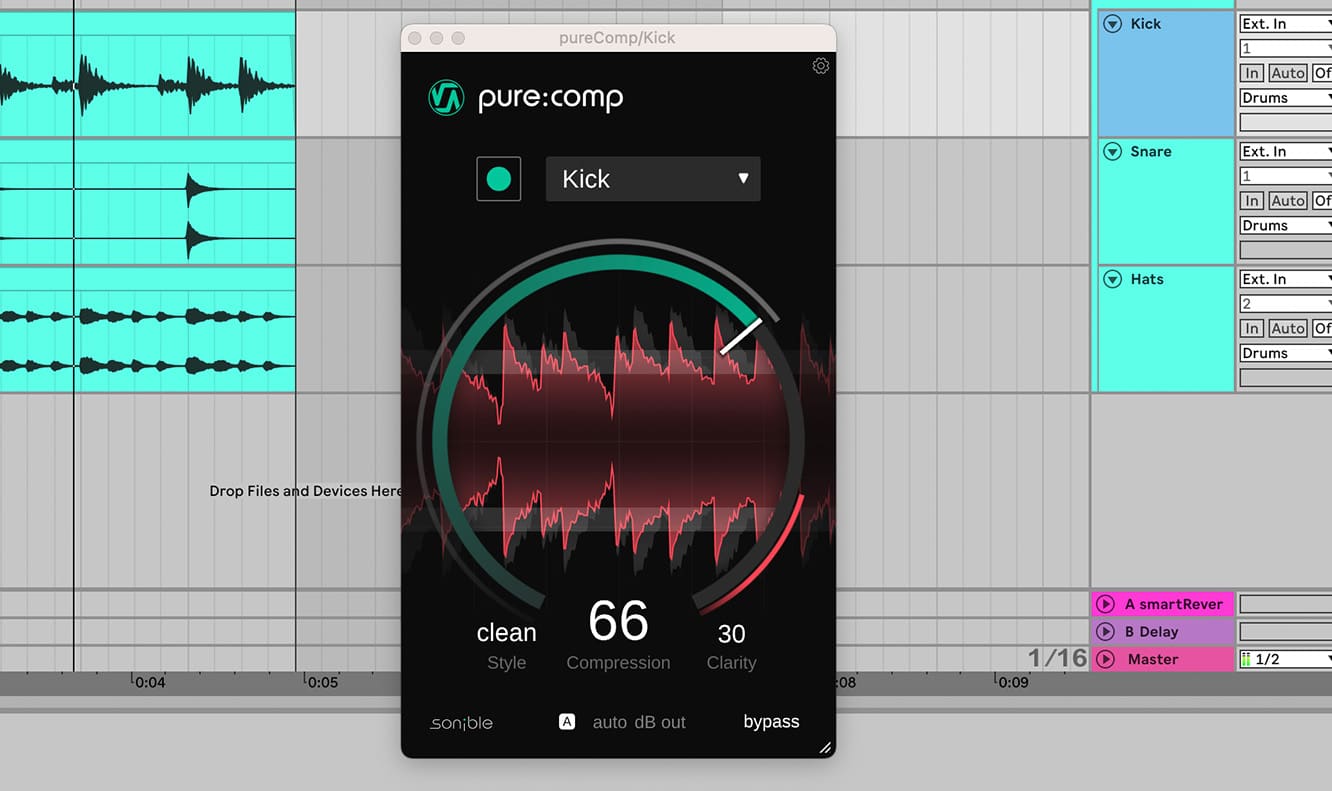Open Kick track input channel 1 dropdown
Screen dimensions: 1332x791
(1286, 48)
